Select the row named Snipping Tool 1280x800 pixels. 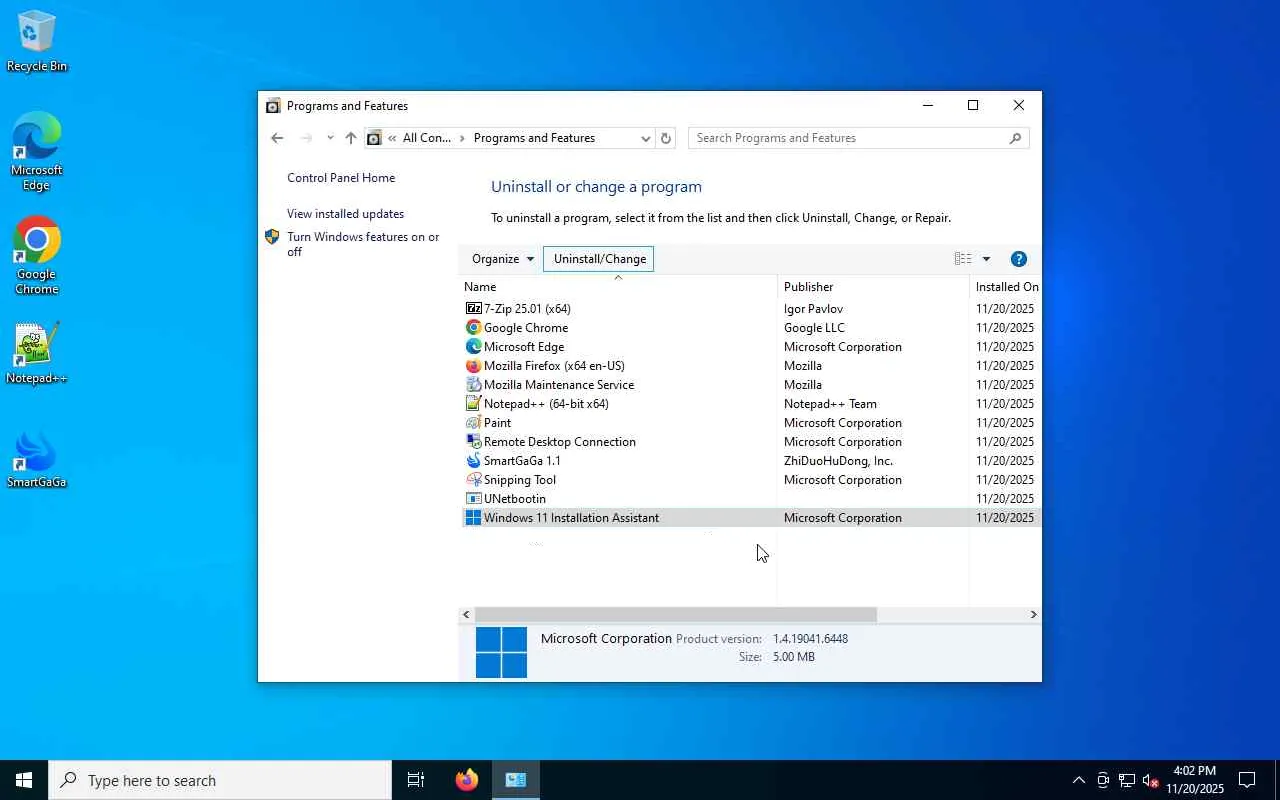(x=750, y=480)
